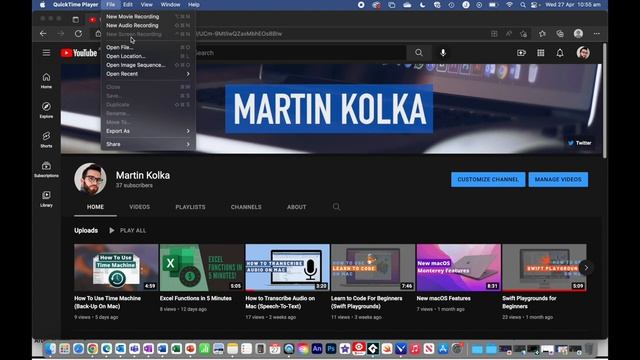Screen dimensions: 640x360
Task: Open Learn to Code For Beginners title
Action: point(367,302)
